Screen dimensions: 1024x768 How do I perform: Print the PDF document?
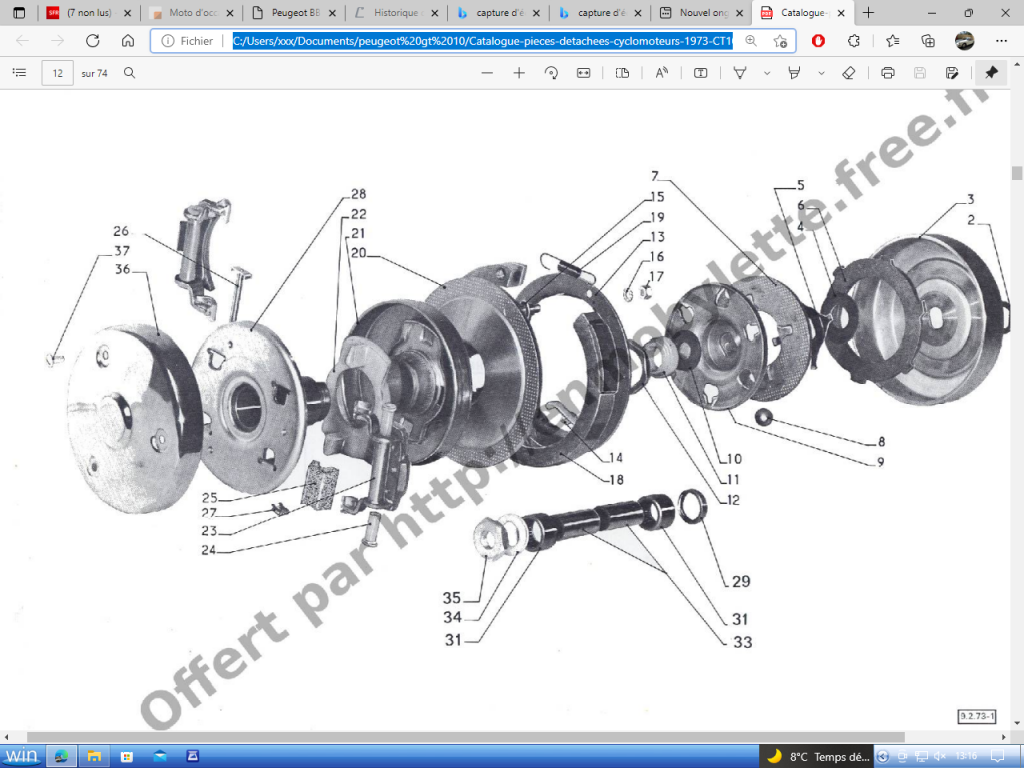tap(888, 73)
